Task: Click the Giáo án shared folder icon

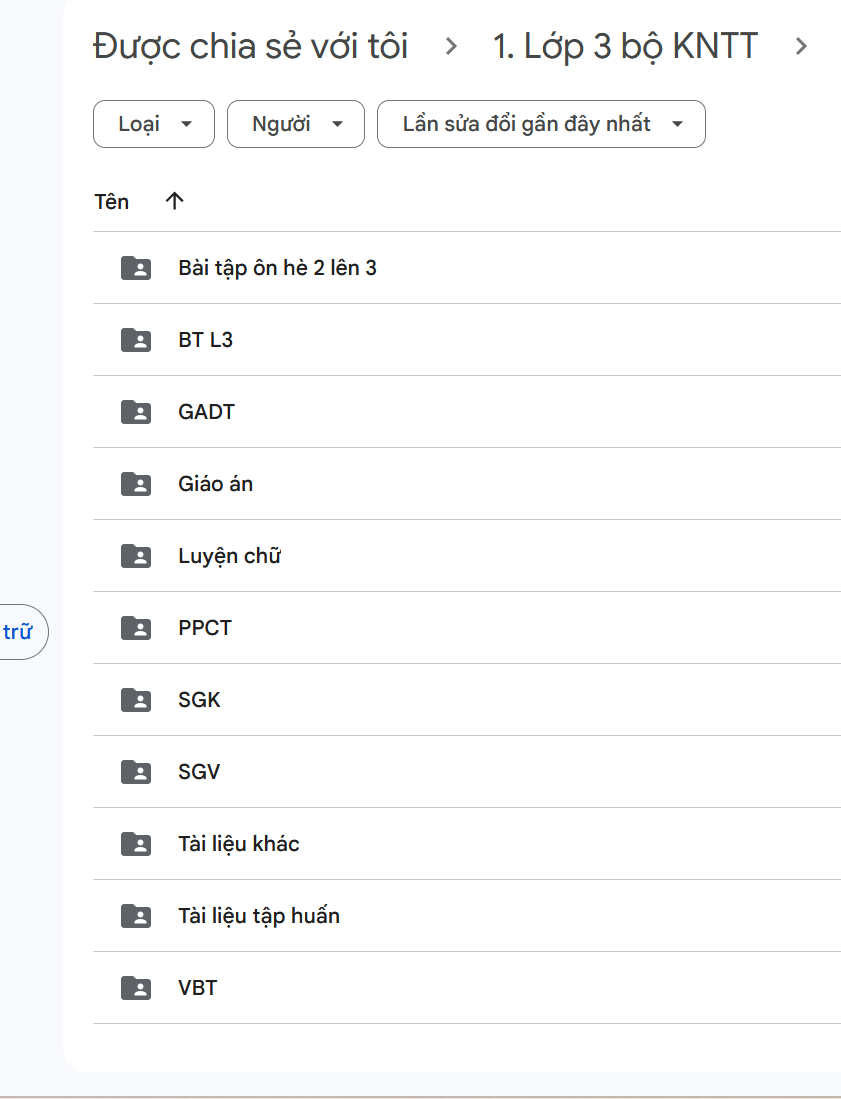Action: (136, 484)
